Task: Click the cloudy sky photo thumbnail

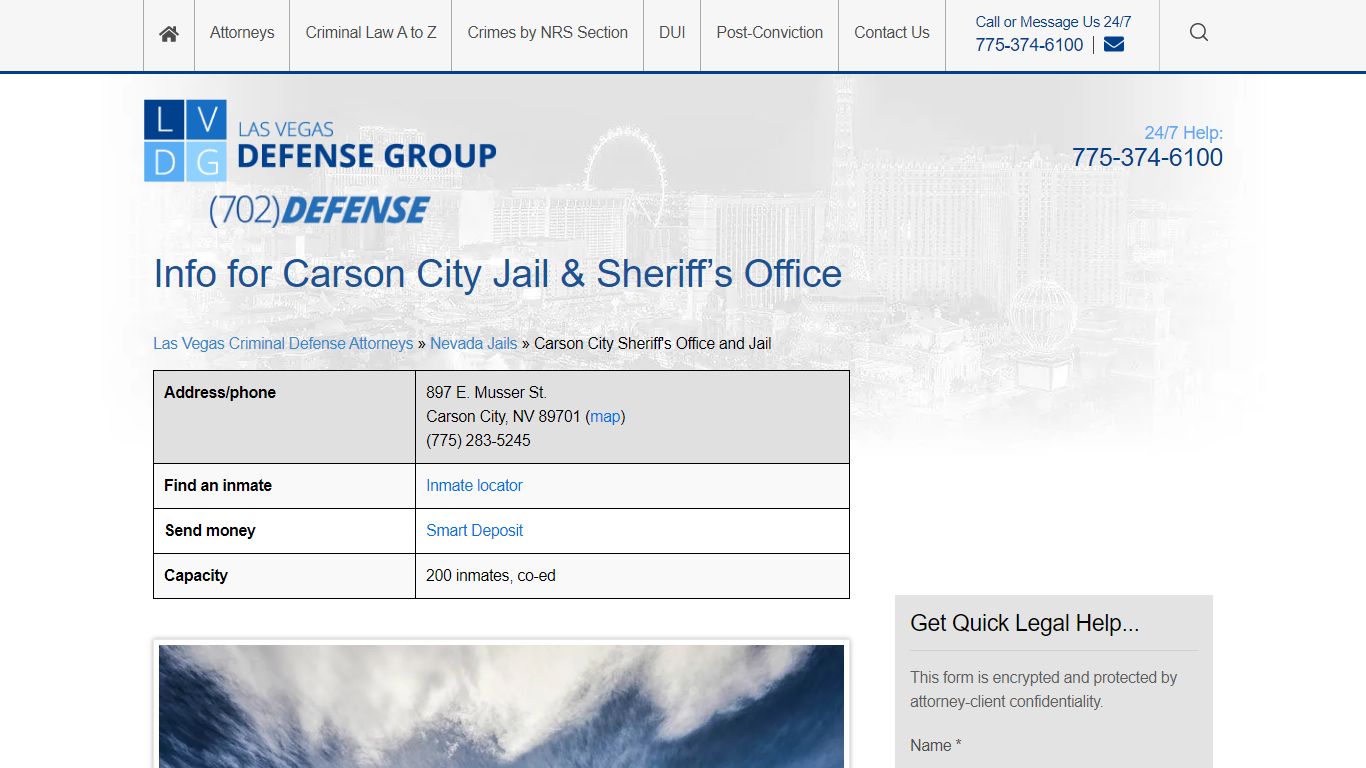Action: 501,706
